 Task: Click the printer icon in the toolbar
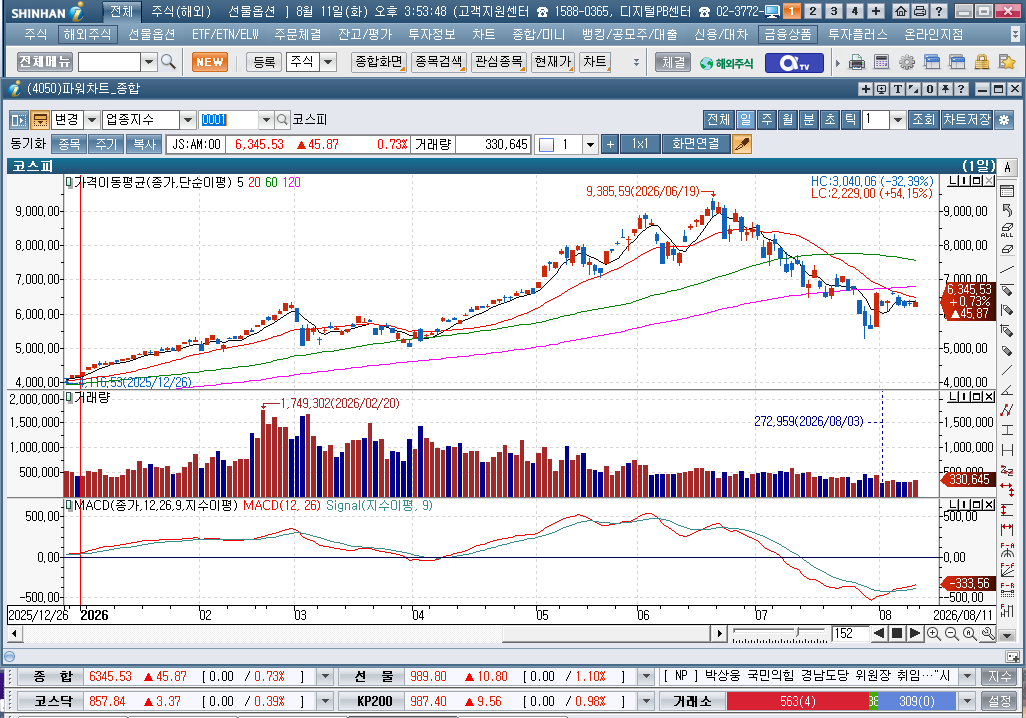tap(857, 62)
